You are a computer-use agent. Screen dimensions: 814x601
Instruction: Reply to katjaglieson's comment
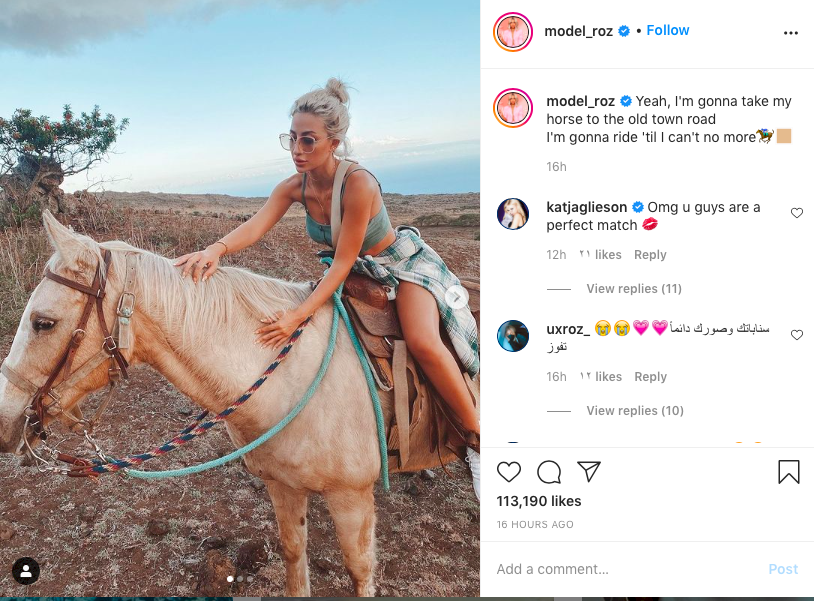click(x=650, y=255)
